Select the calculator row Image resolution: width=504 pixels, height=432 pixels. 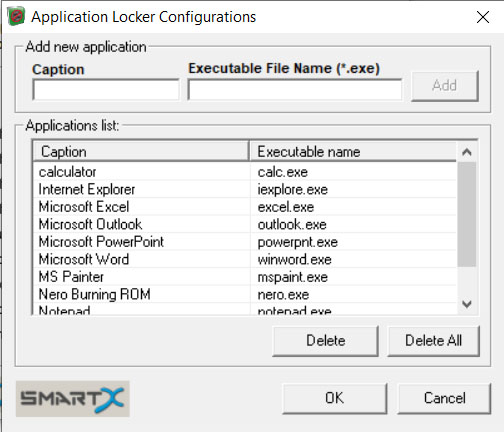(245, 172)
